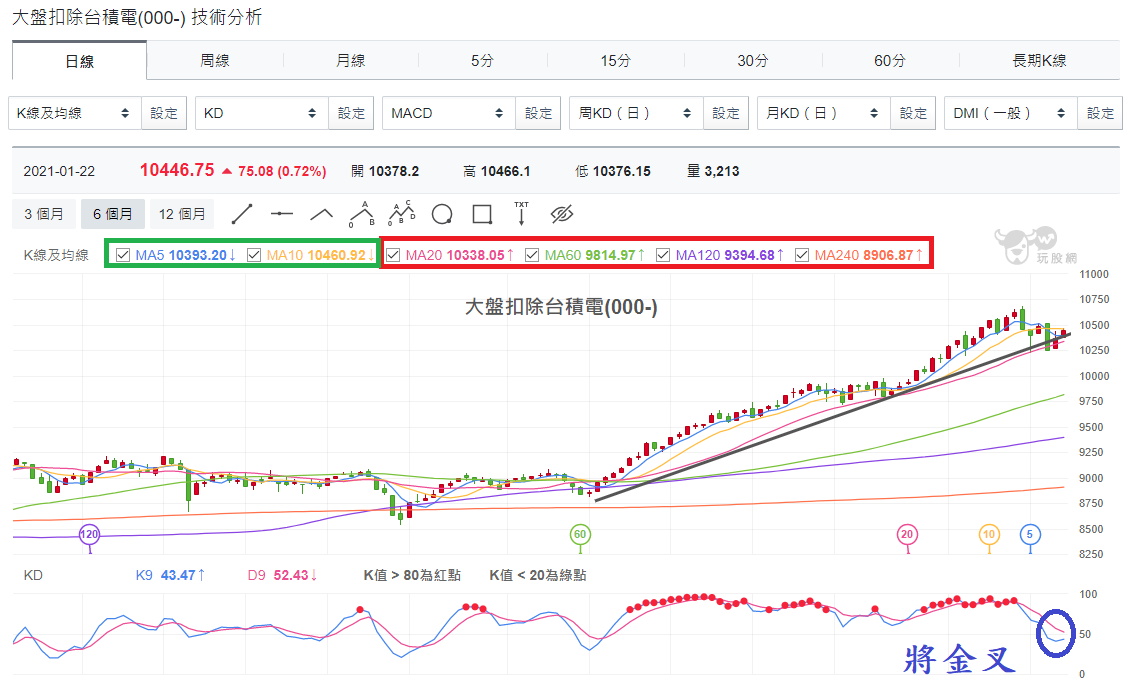1133x679 pixels.
Task: Click the 量 3,213 volume value
Action: 712,171
